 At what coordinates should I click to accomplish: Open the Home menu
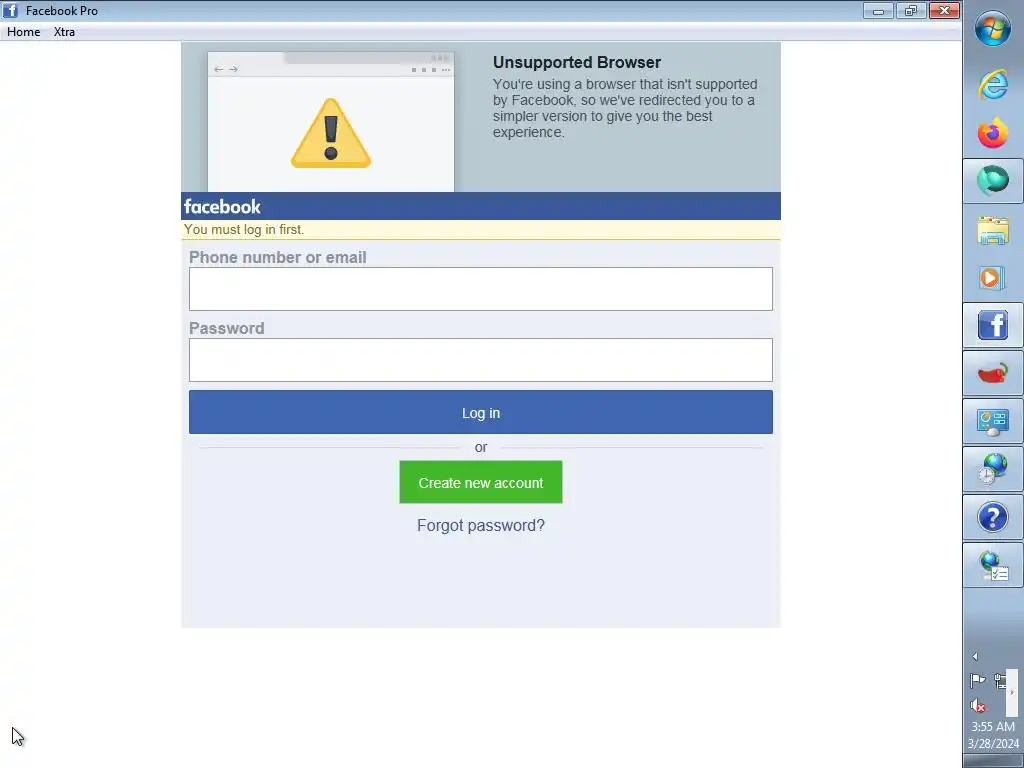coord(24,32)
